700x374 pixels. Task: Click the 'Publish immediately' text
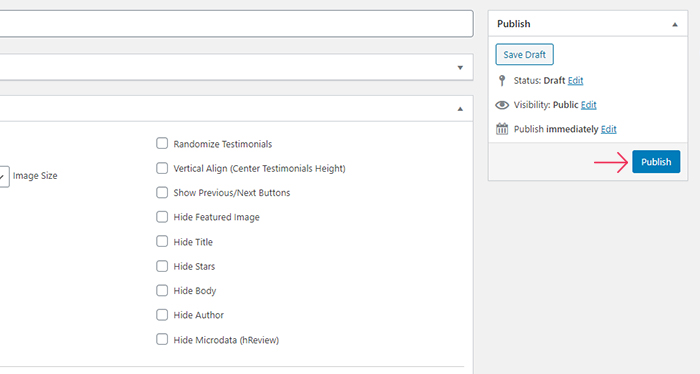[556, 129]
